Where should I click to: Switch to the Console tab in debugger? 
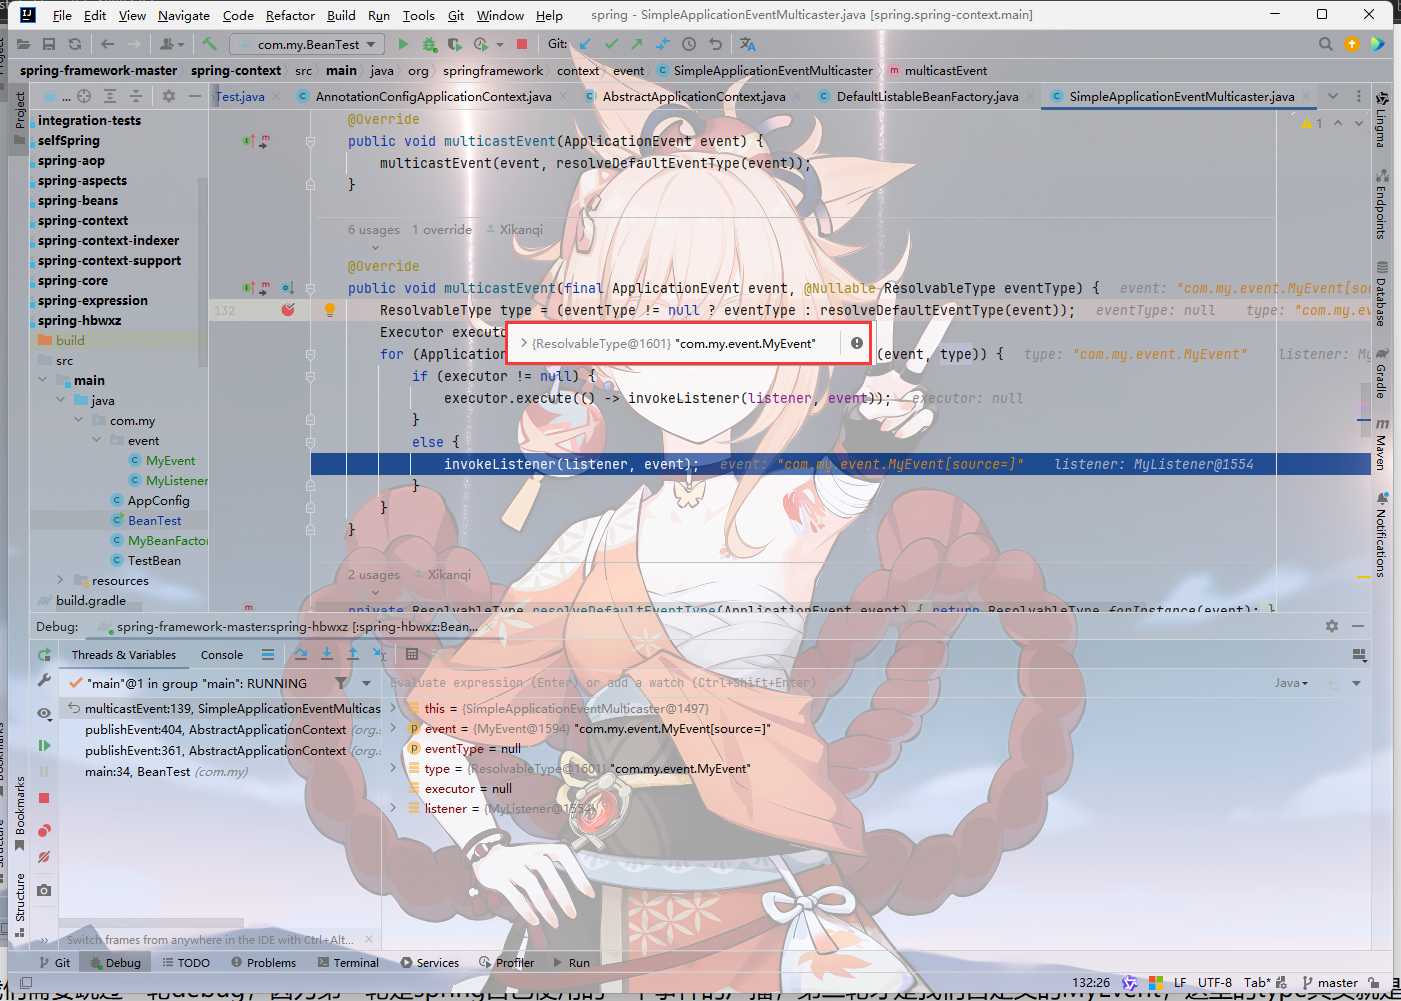pyautogui.click(x=222, y=655)
